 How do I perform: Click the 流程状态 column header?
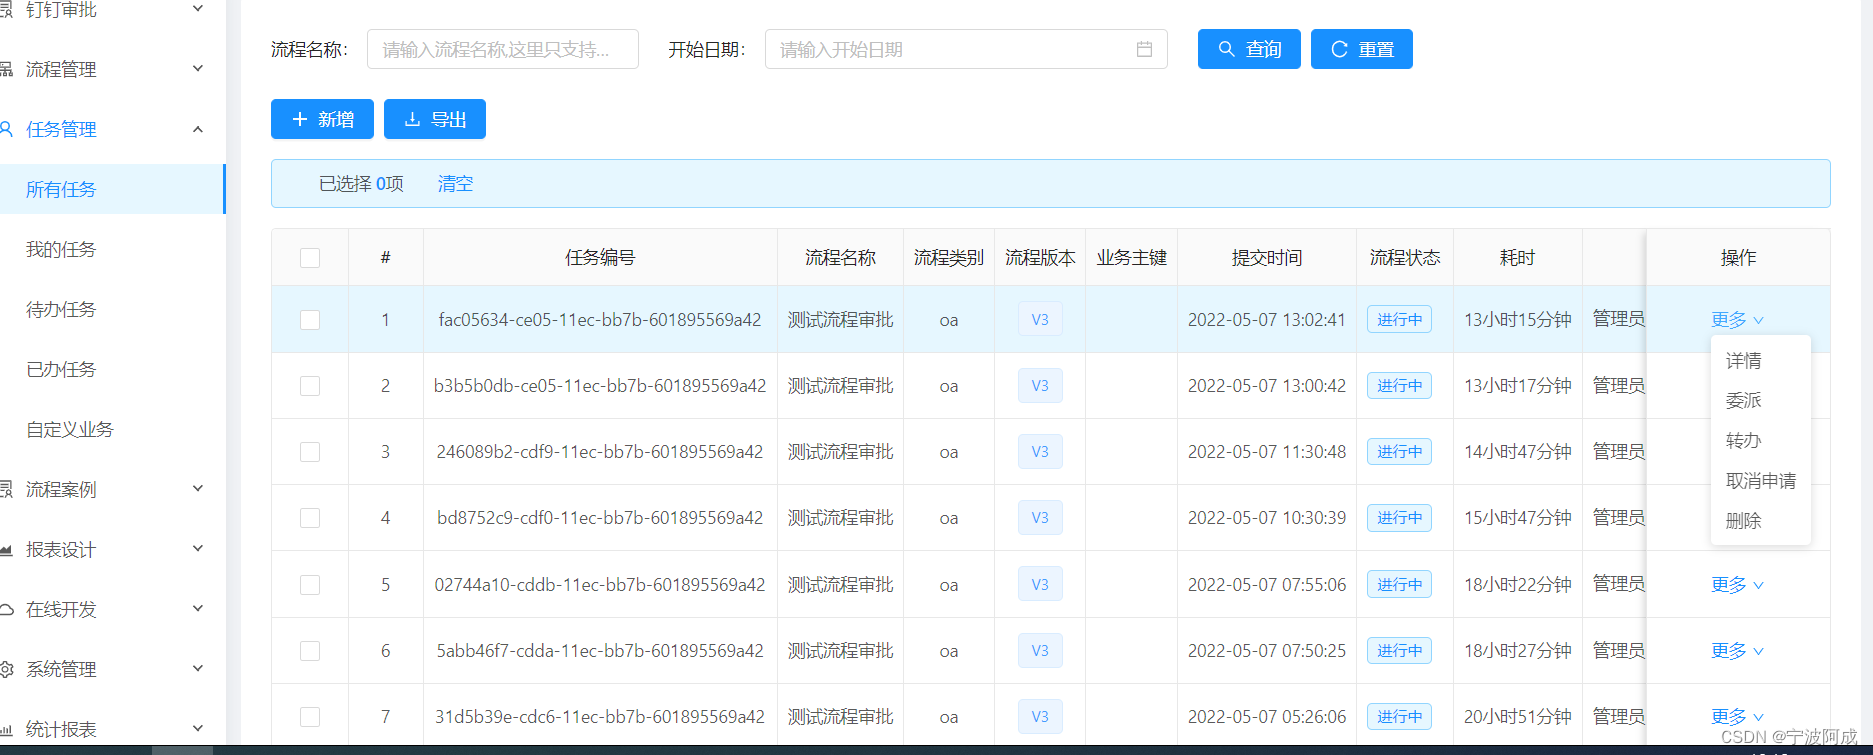(1405, 258)
